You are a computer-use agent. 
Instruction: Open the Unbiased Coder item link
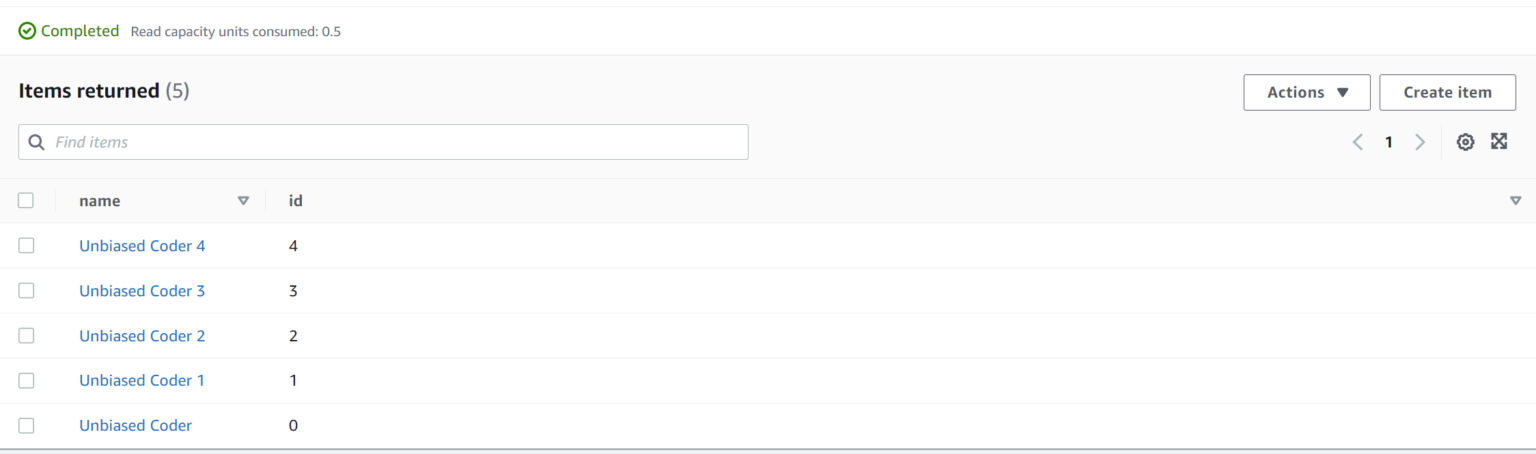pos(135,425)
